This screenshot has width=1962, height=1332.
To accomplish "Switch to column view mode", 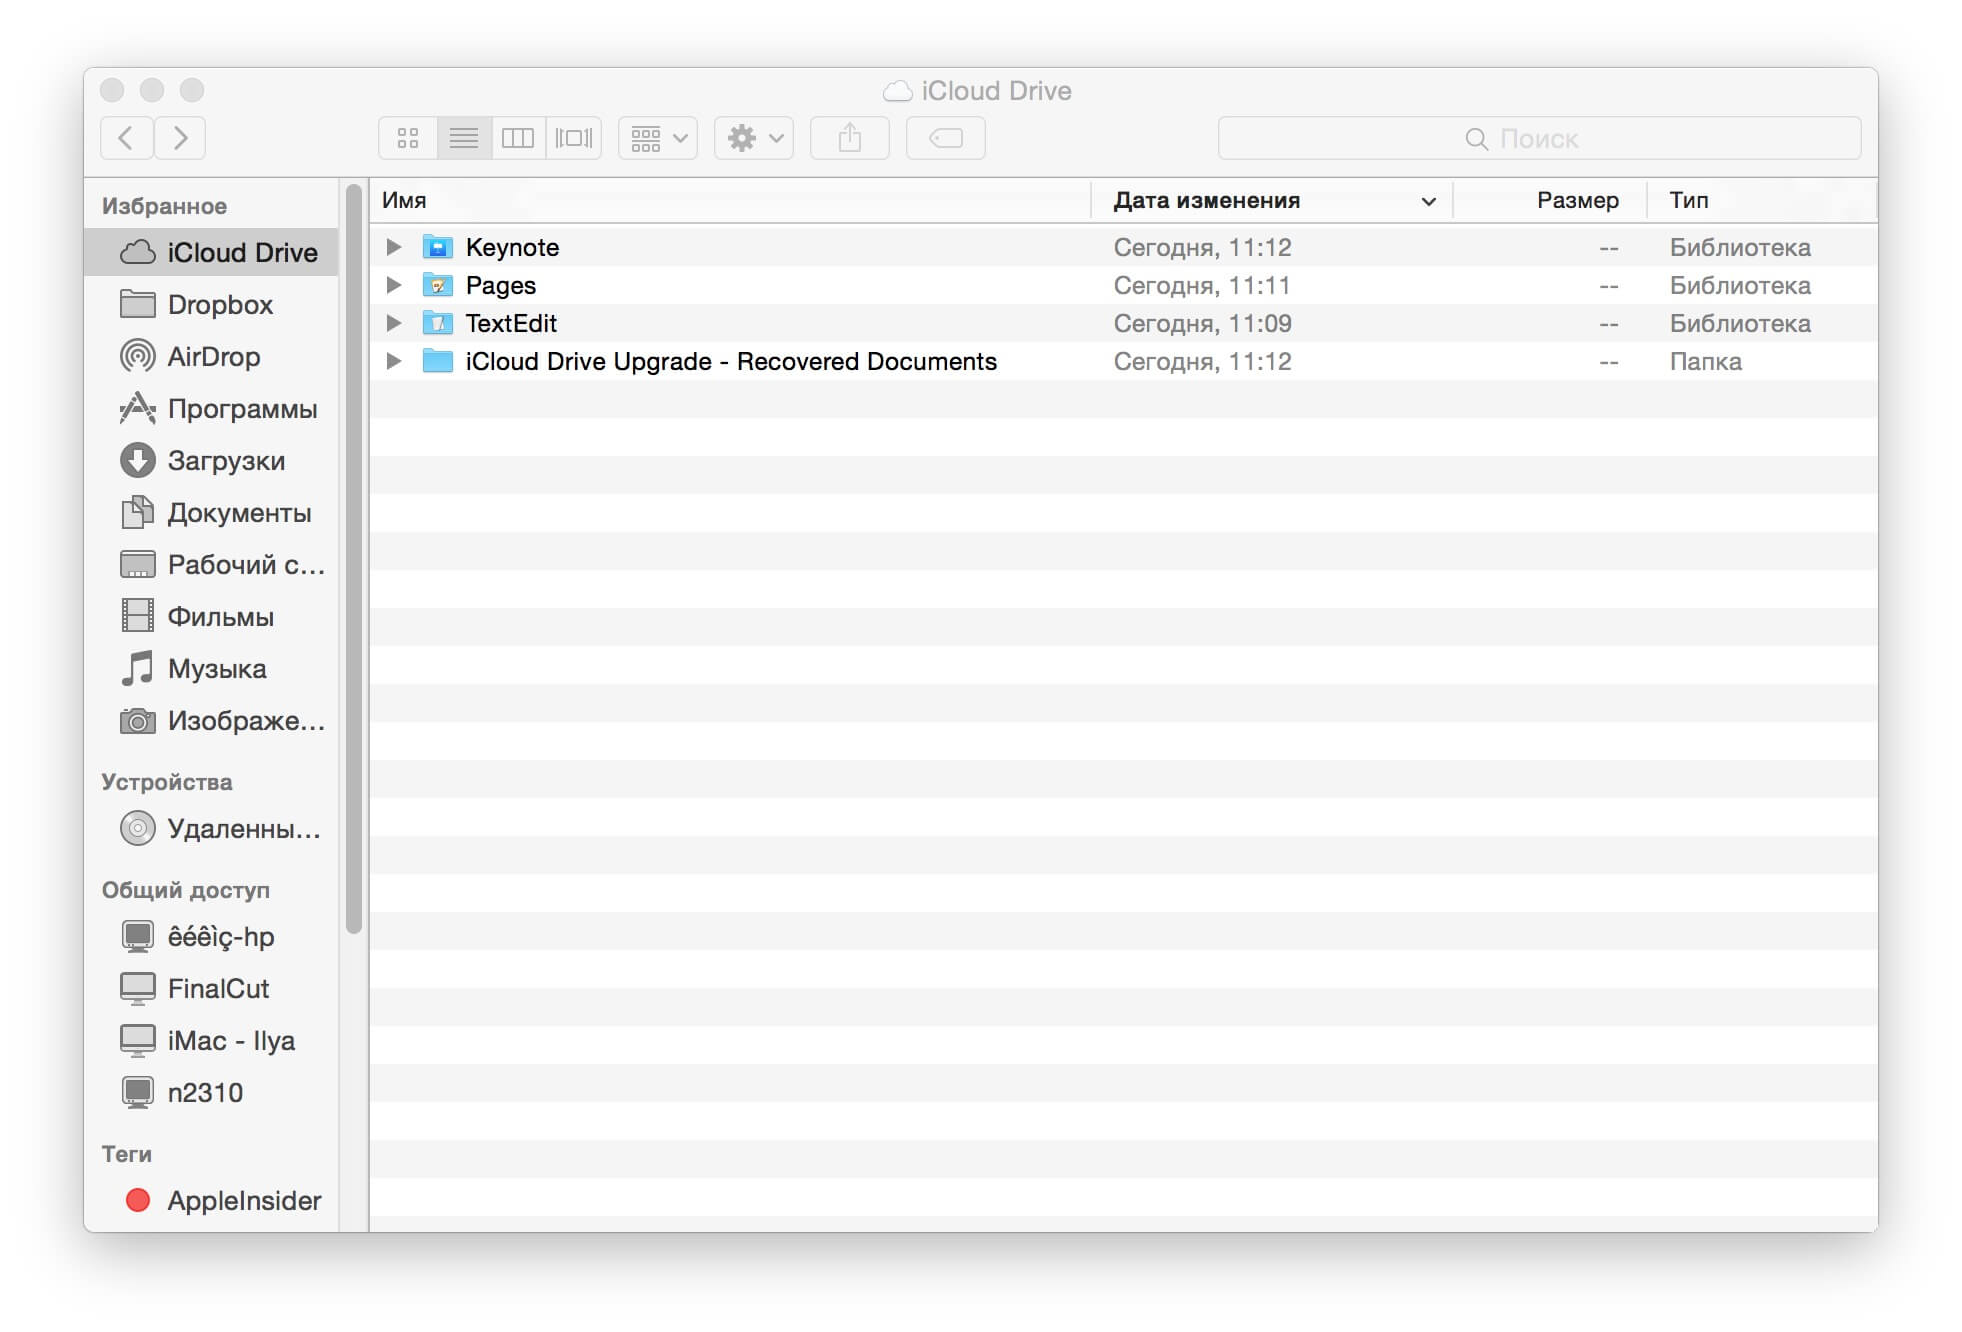I will coord(518,138).
